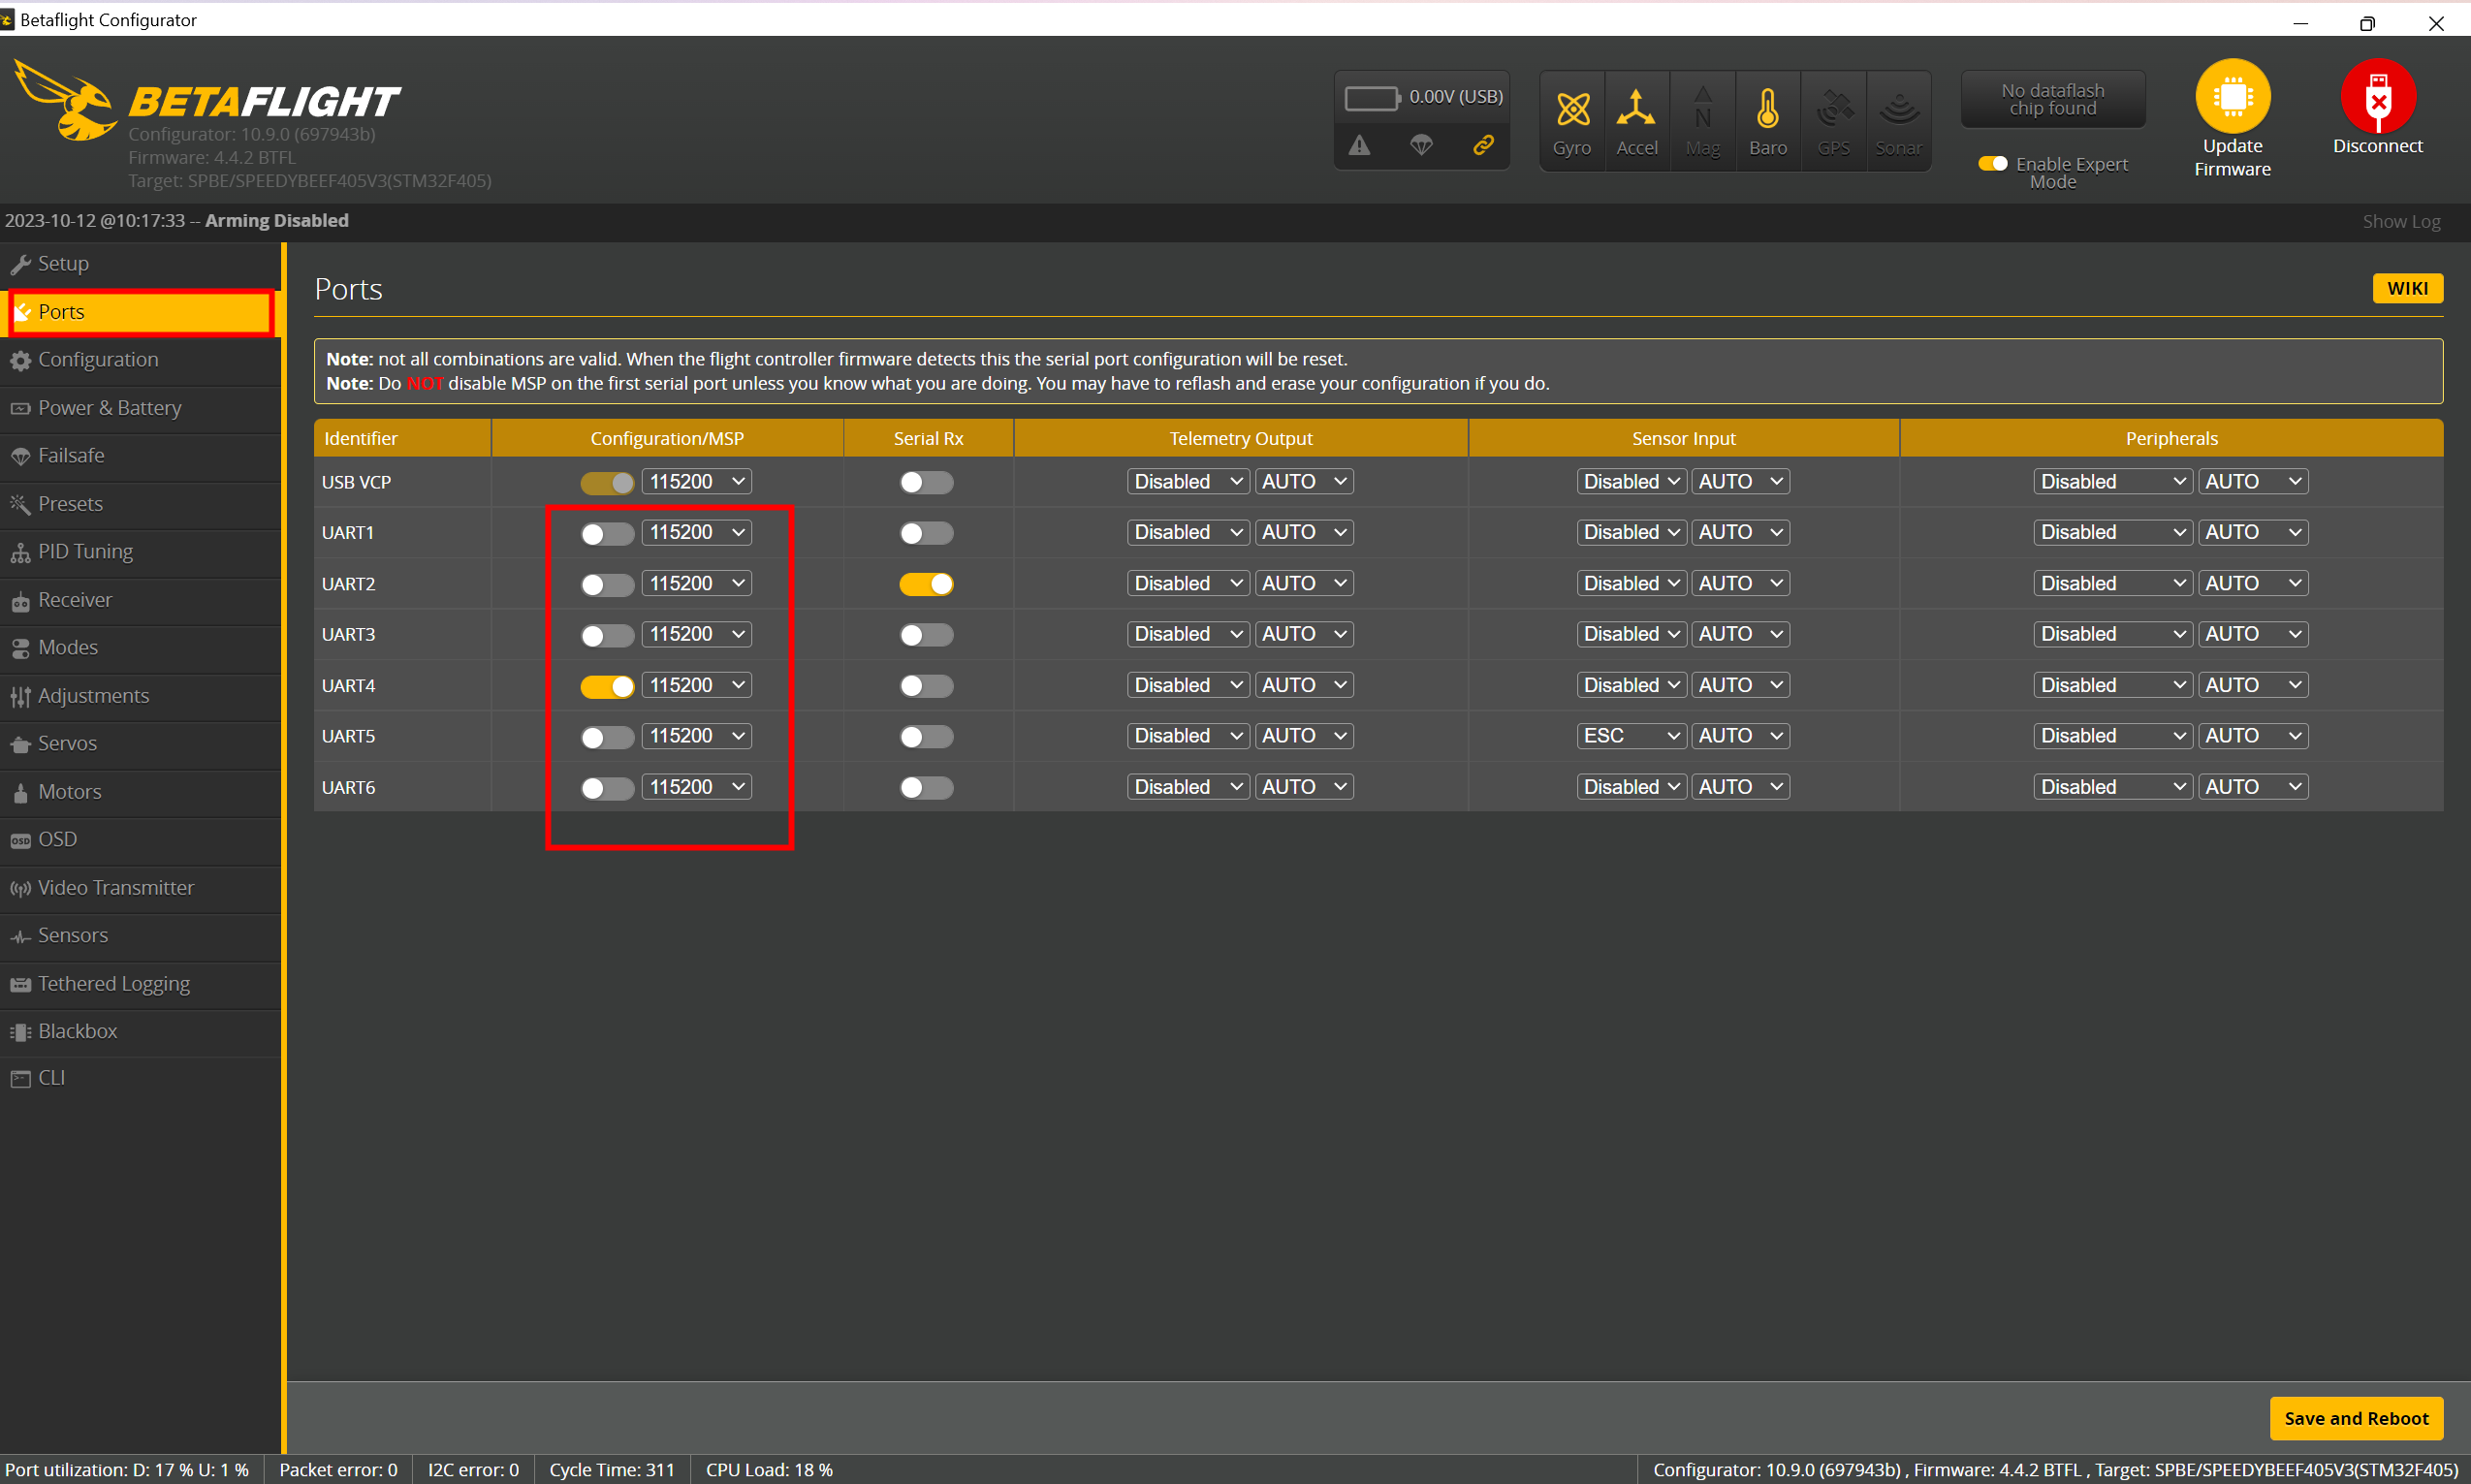The width and height of the screenshot is (2471, 1484).
Task: Switch to the PID Tuning tab
Action: pos(85,552)
